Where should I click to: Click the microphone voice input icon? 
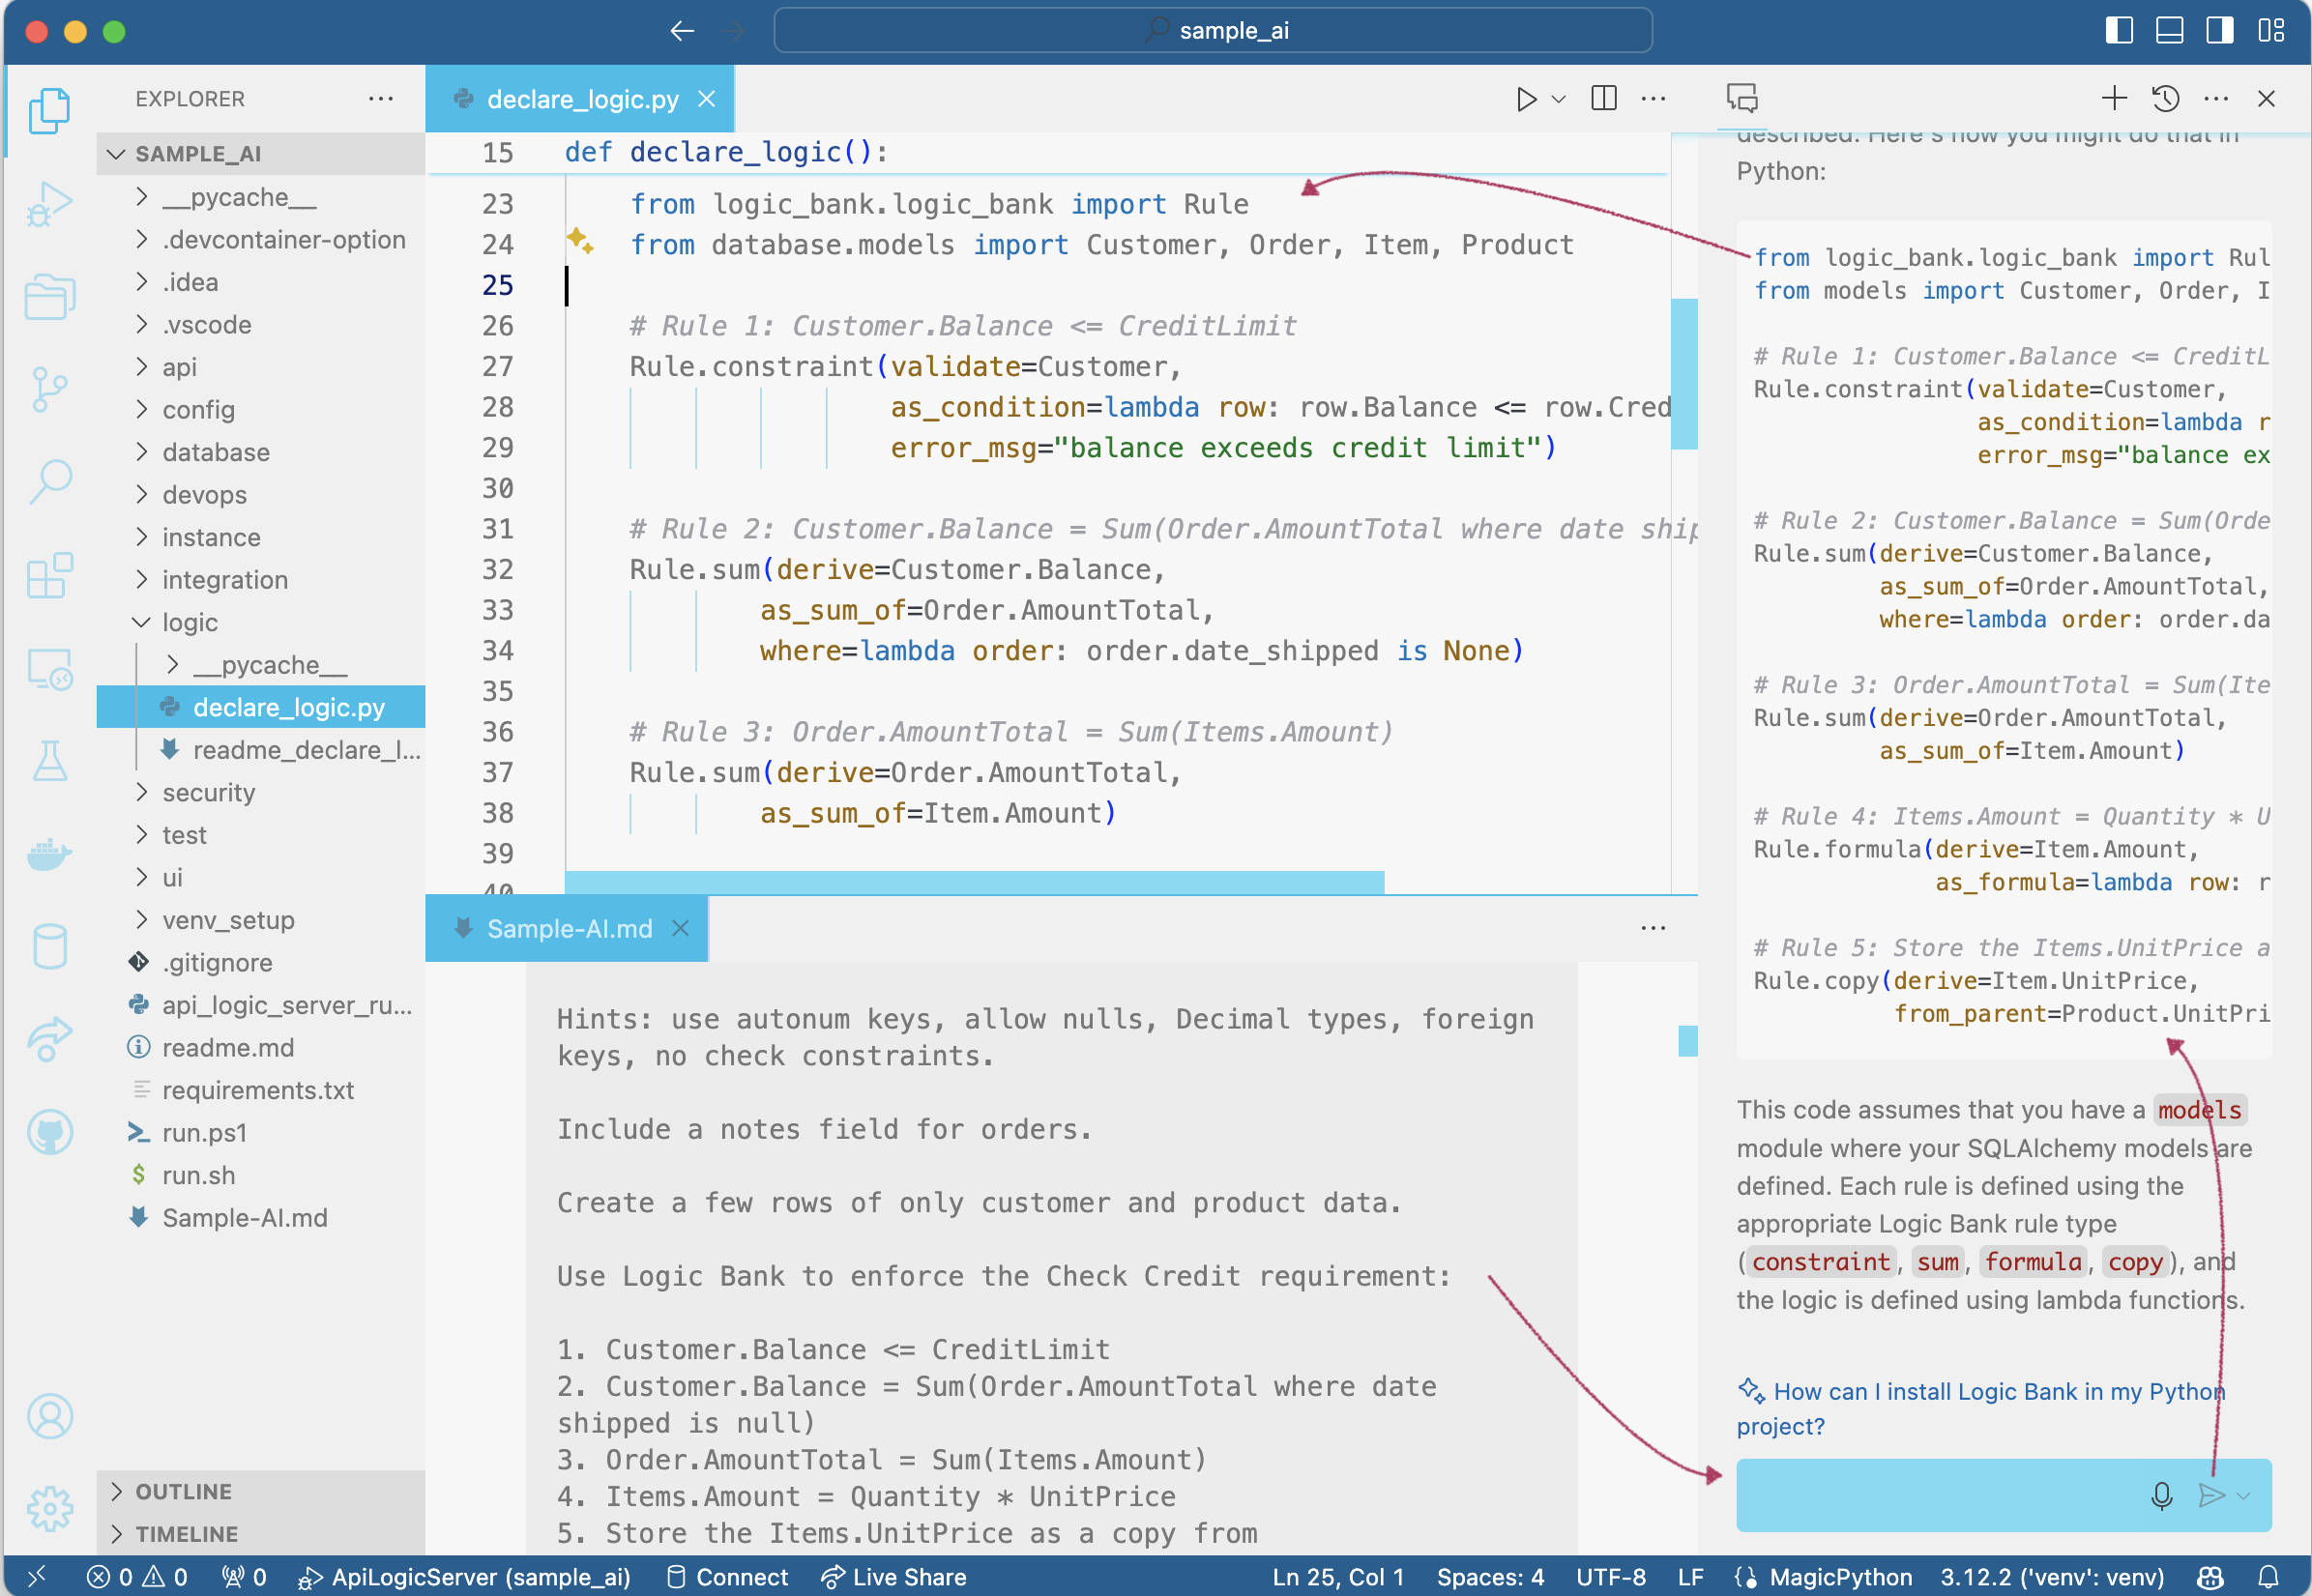pos(2161,1495)
